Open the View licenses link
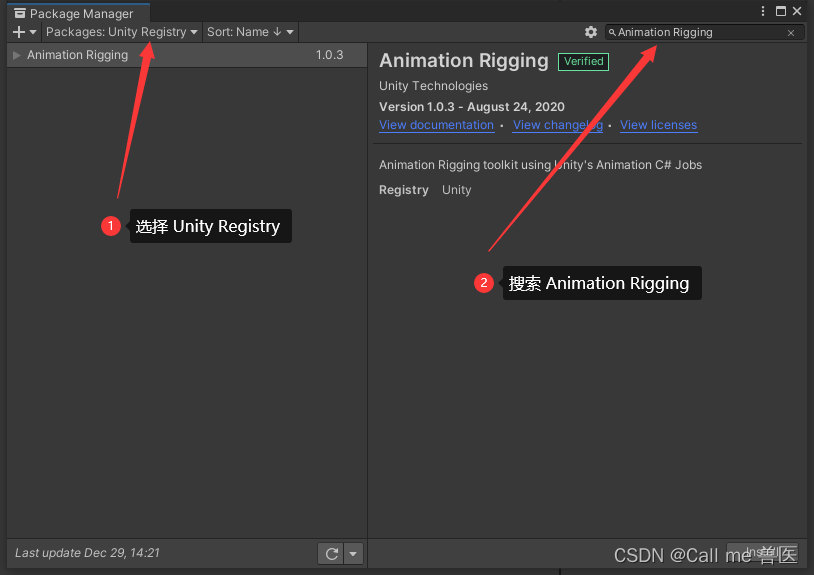 (x=658, y=125)
